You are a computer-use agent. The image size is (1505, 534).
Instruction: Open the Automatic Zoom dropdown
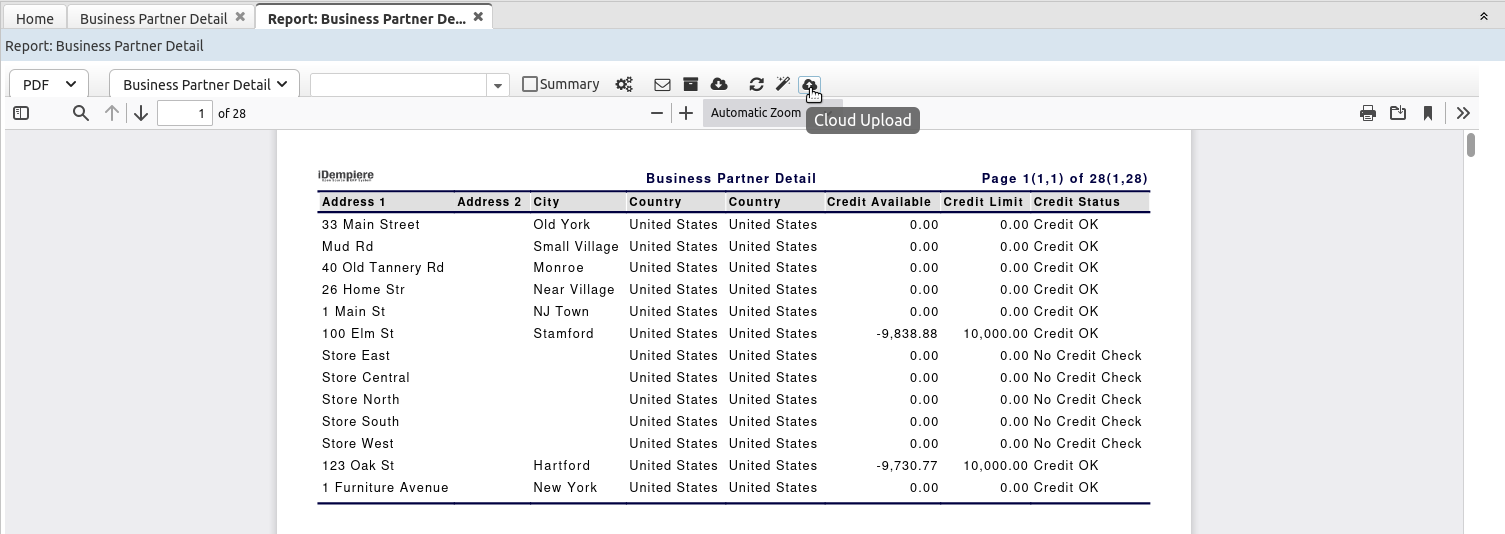click(756, 113)
